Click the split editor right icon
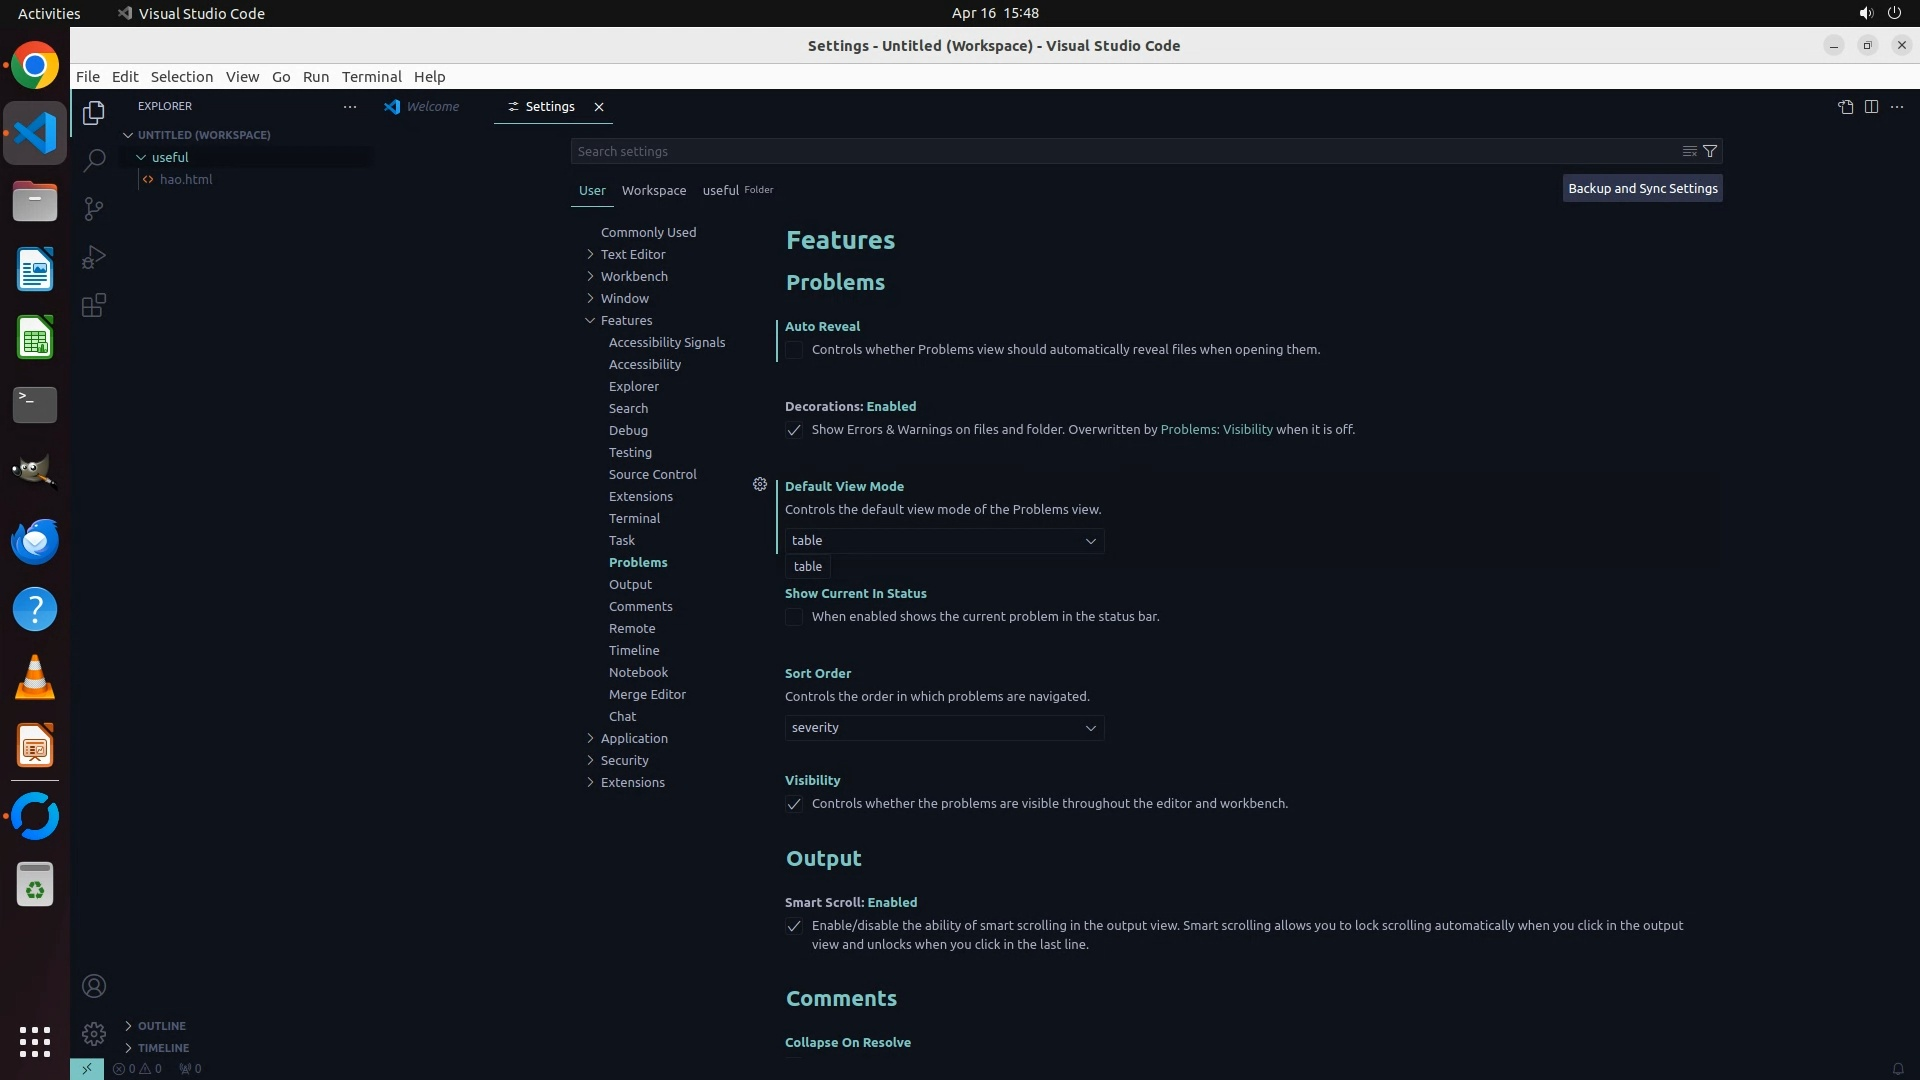 point(1871,107)
